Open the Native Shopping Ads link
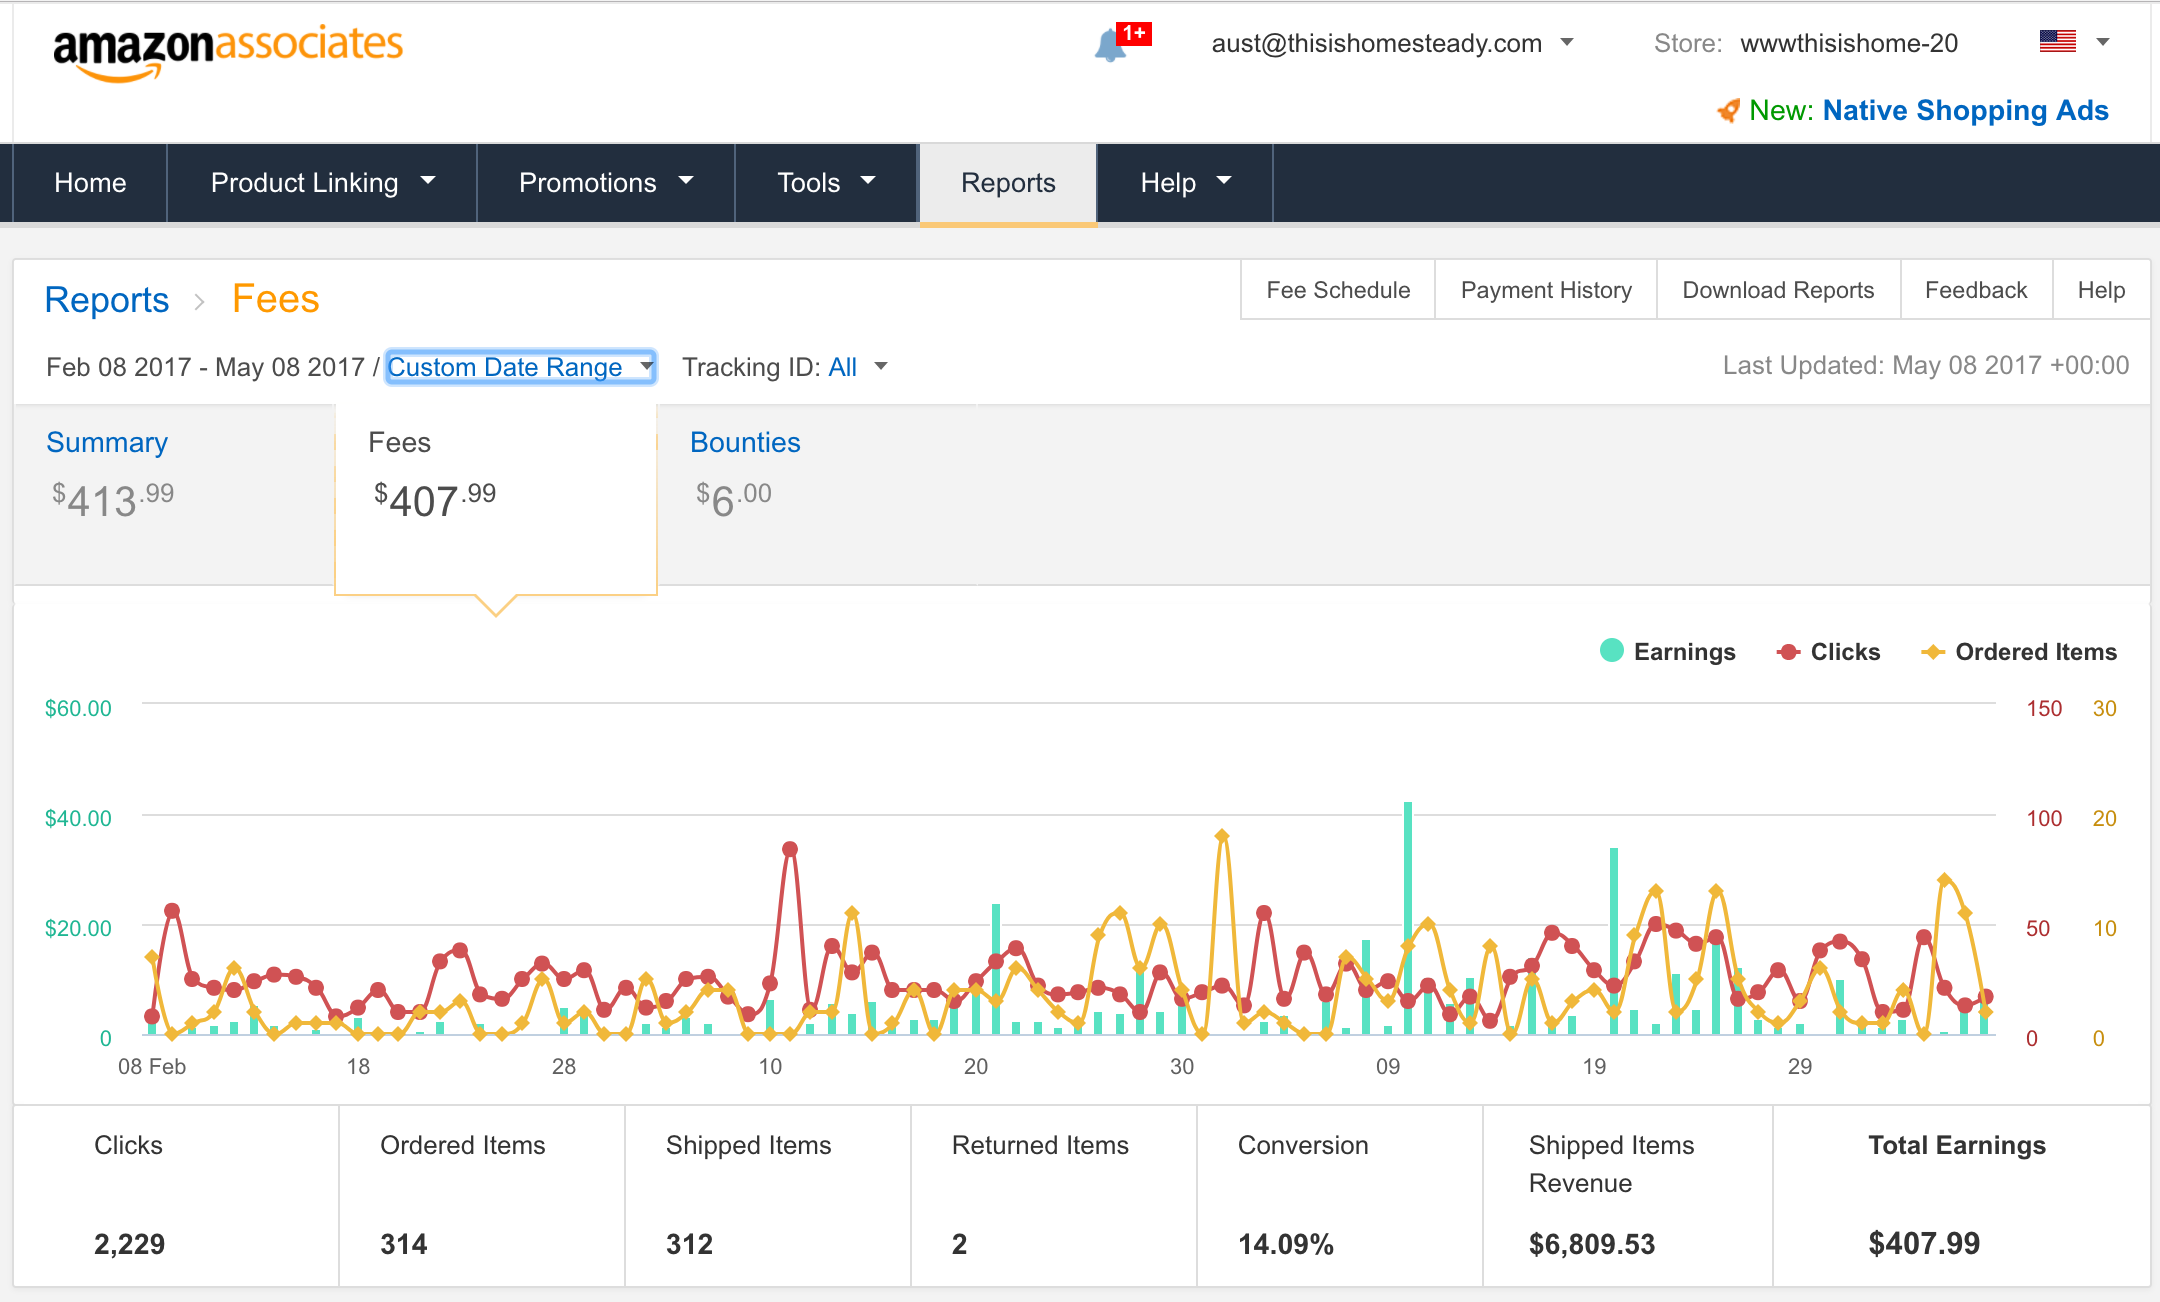 [1965, 111]
